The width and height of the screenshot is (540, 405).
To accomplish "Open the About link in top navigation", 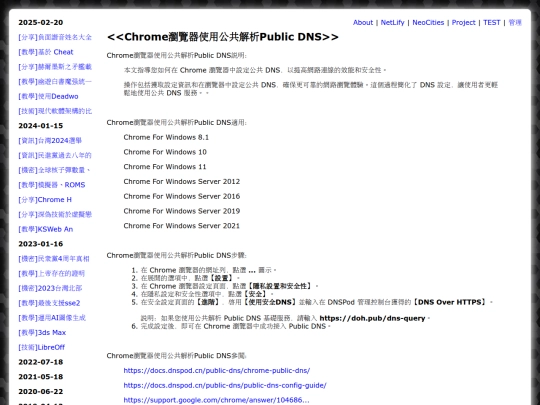I will 363,22.
